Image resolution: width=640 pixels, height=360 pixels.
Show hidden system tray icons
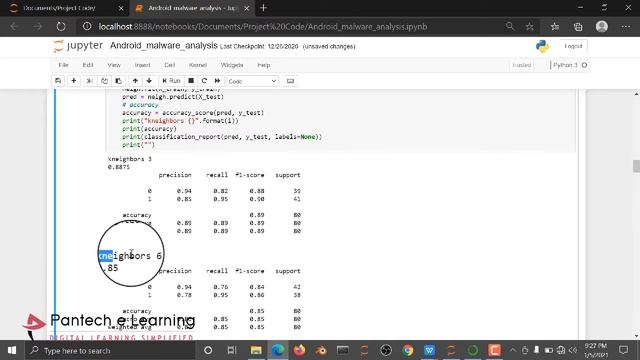513,350
